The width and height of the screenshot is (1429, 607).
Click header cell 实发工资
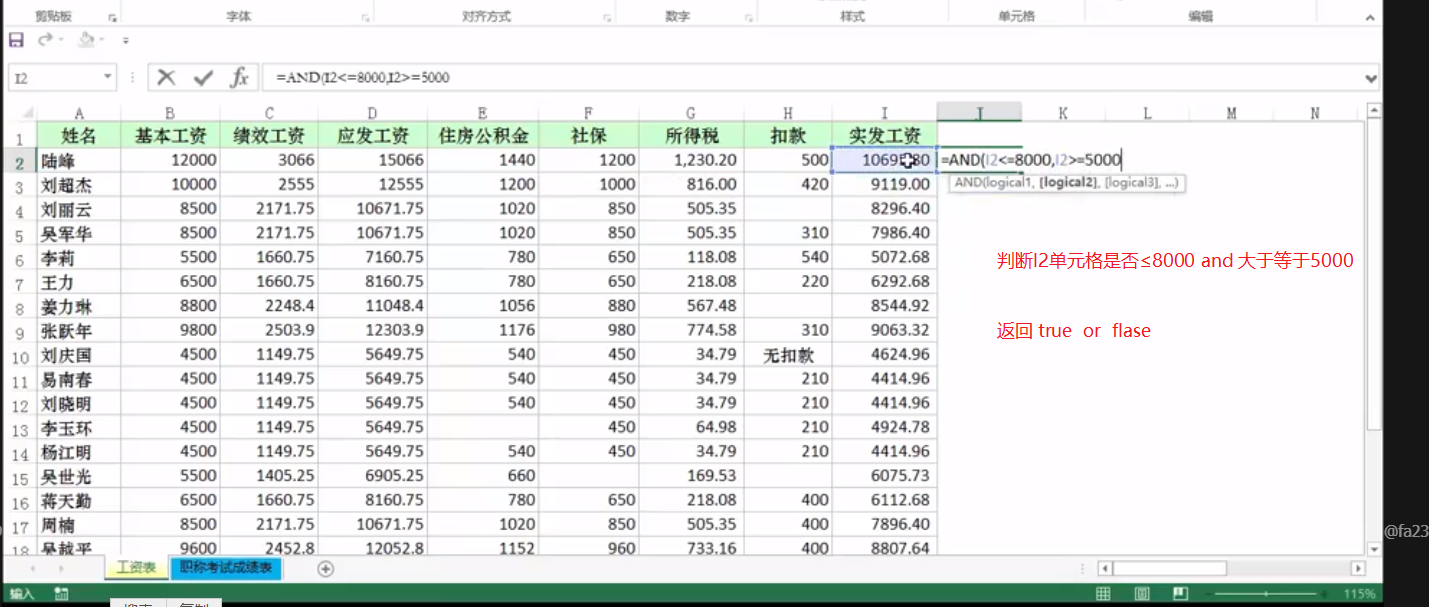pos(884,135)
